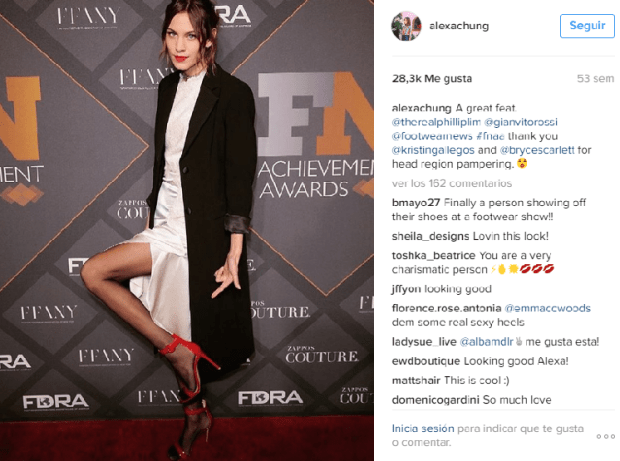Open alexachung profile avatar picture
The height and width of the screenshot is (461, 620).
(x=406, y=26)
